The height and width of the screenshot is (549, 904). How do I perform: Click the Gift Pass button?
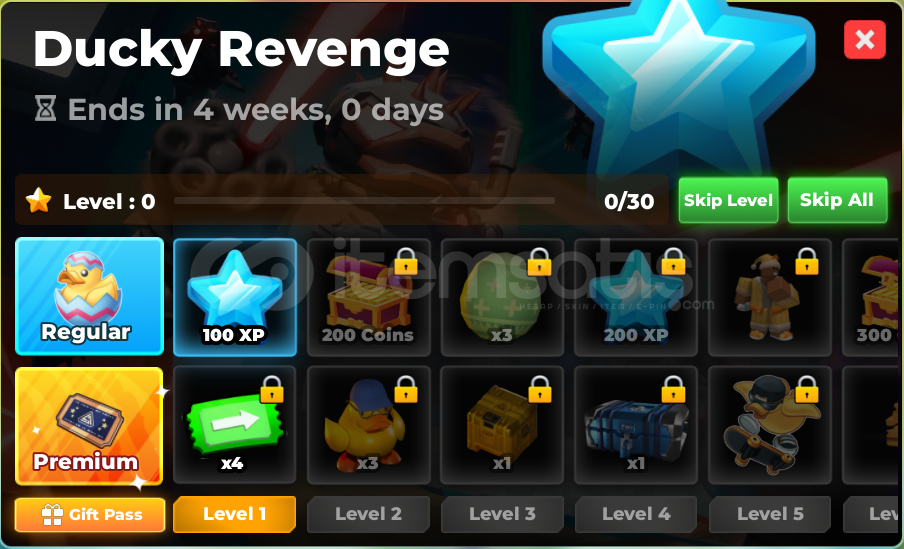[x=90, y=514]
